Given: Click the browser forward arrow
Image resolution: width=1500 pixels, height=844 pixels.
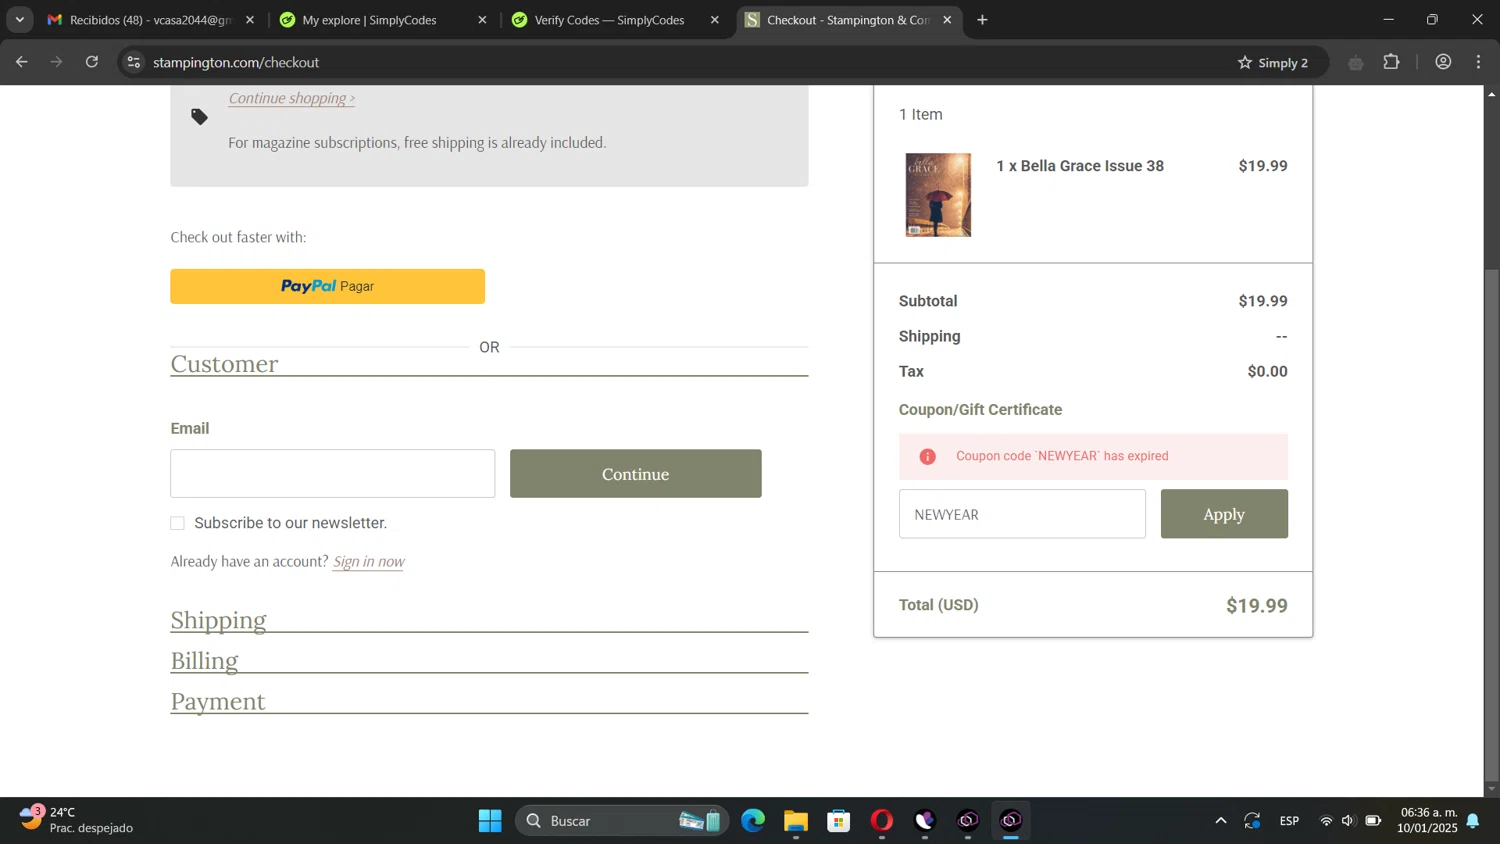Looking at the screenshot, I should tap(57, 62).
